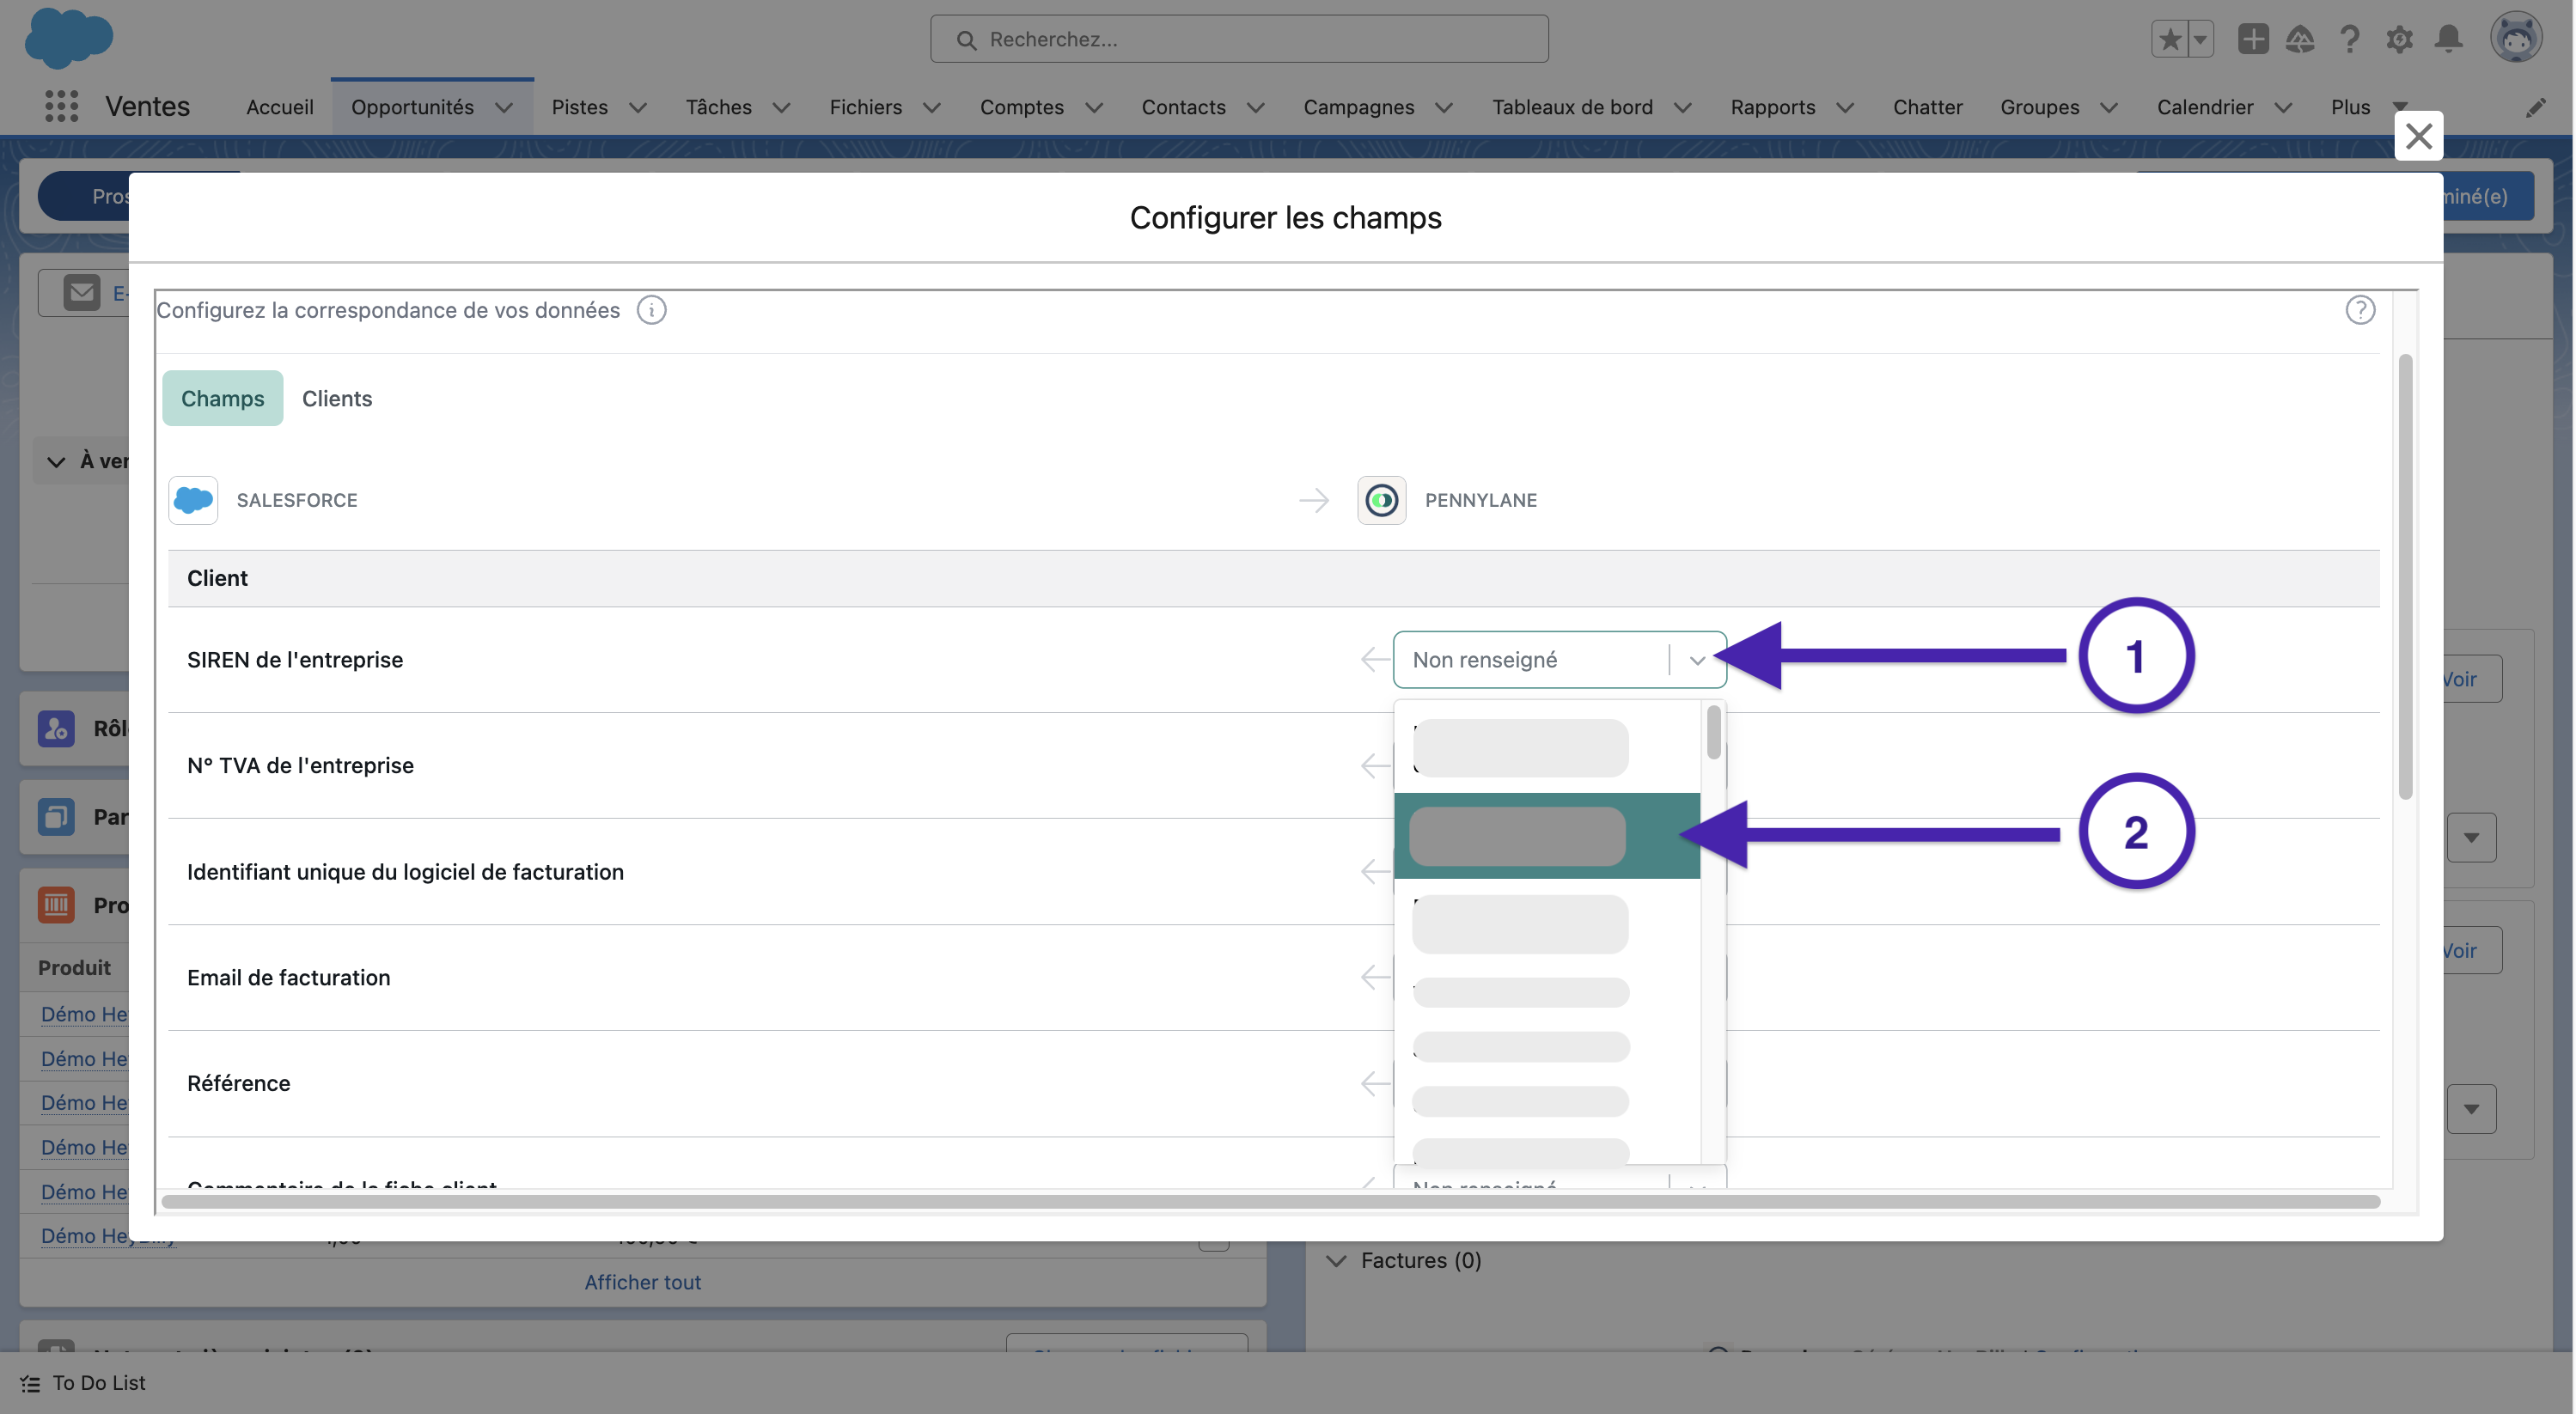Open the Comptes navigation item
Viewport: 2576px width, 1414px height.
(1021, 107)
